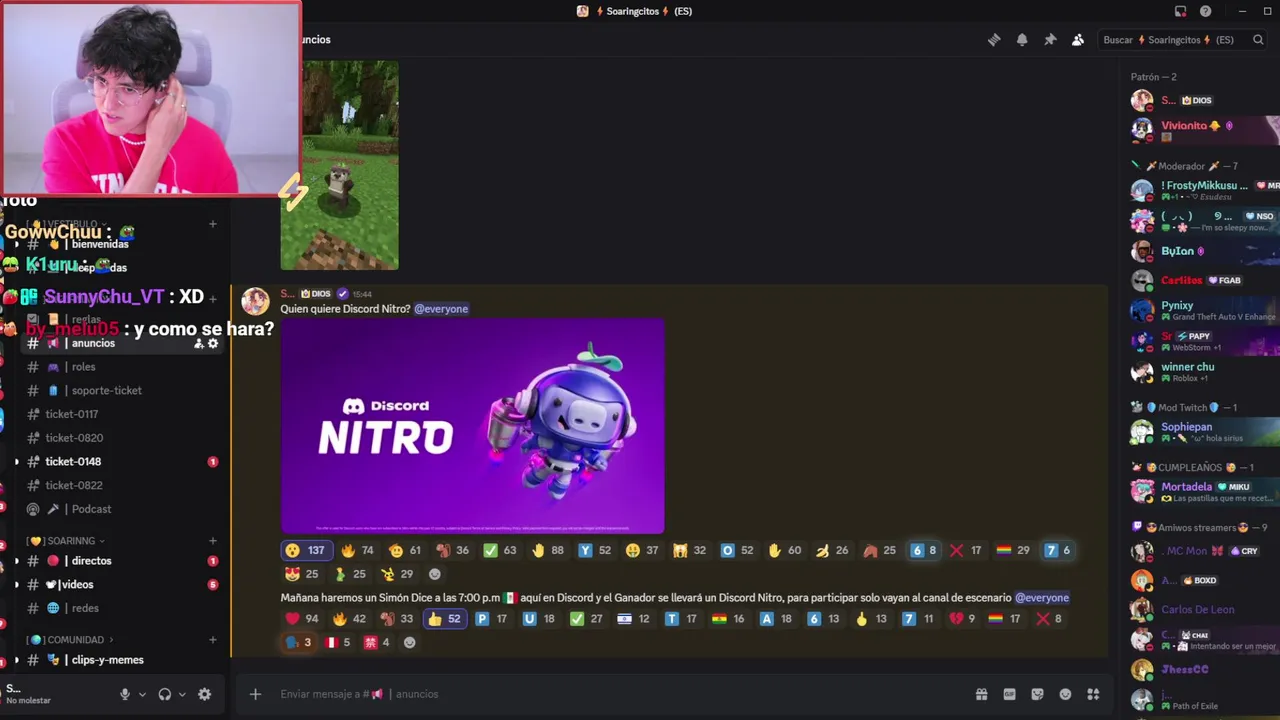Open the gift icon in message bar
The width and height of the screenshot is (1280, 720).
(x=982, y=694)
